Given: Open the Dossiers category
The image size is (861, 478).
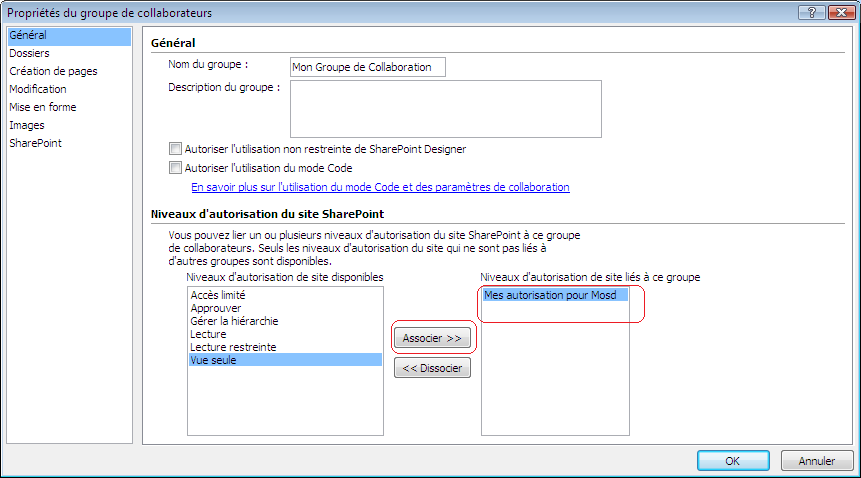Looking at the screenshot, I should pos(29,54).
